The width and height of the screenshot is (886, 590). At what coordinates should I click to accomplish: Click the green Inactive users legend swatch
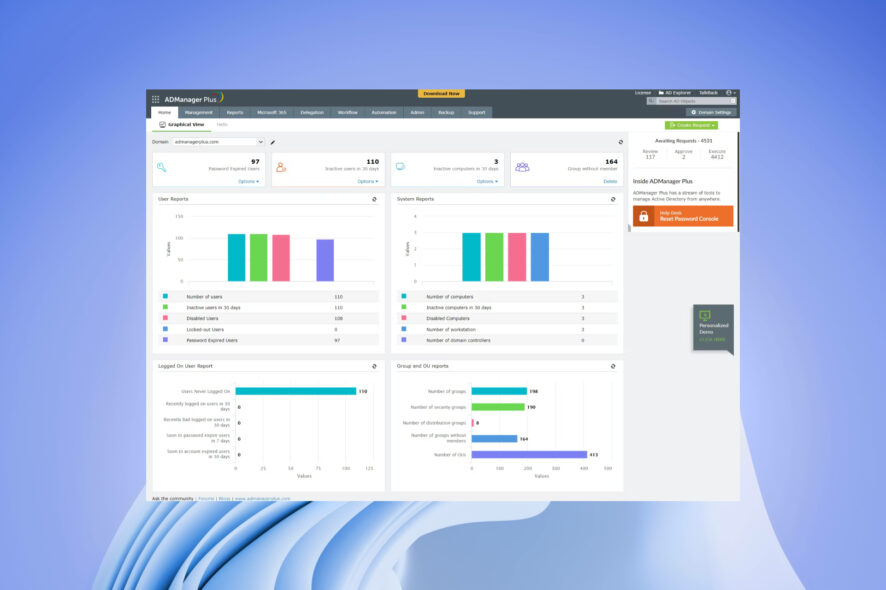pyautogui.click(x=166, y=307)
